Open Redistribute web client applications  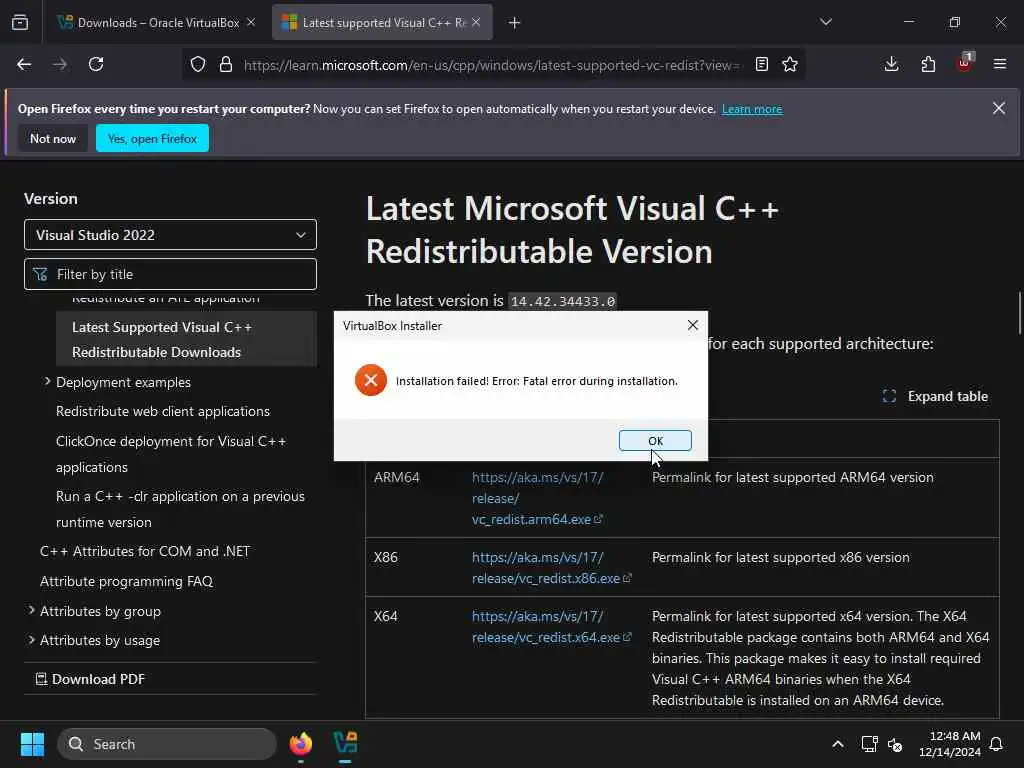163,411
